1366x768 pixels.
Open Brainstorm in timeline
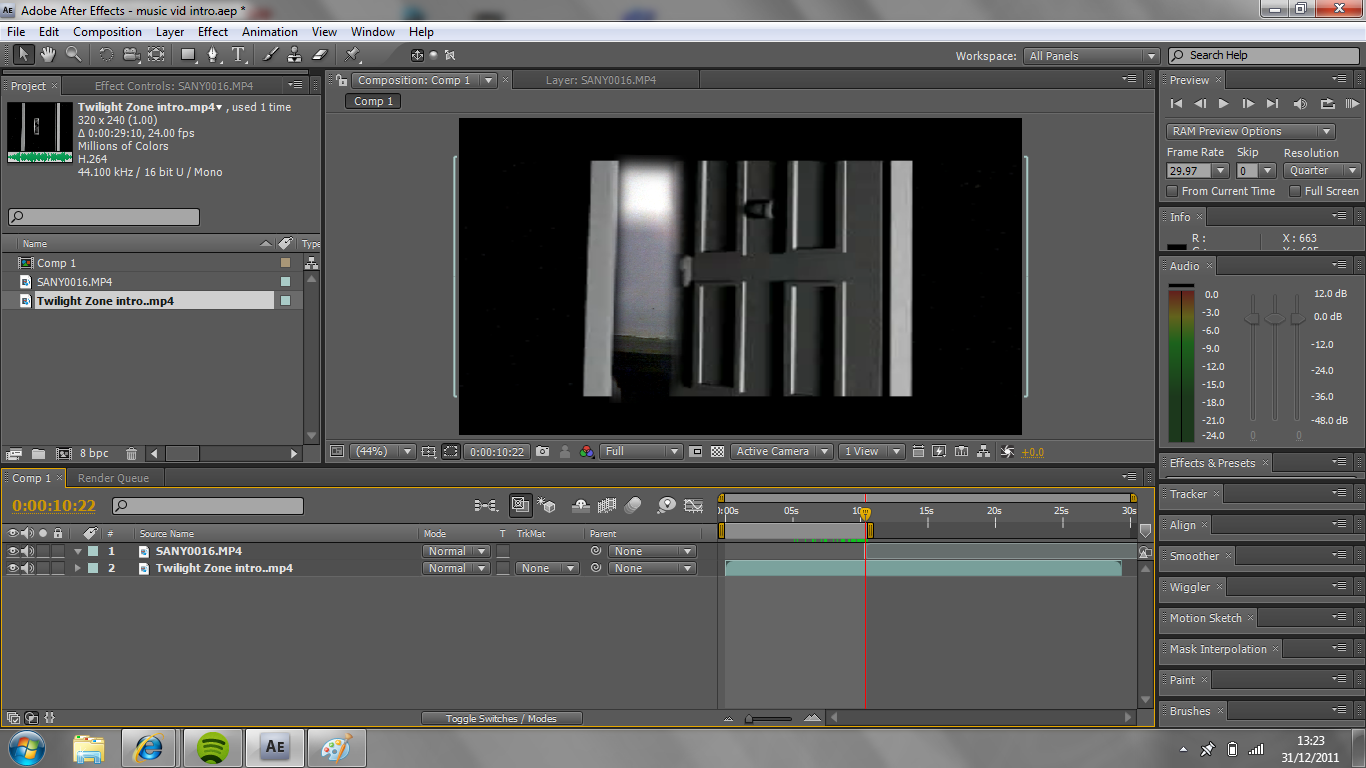666,506
